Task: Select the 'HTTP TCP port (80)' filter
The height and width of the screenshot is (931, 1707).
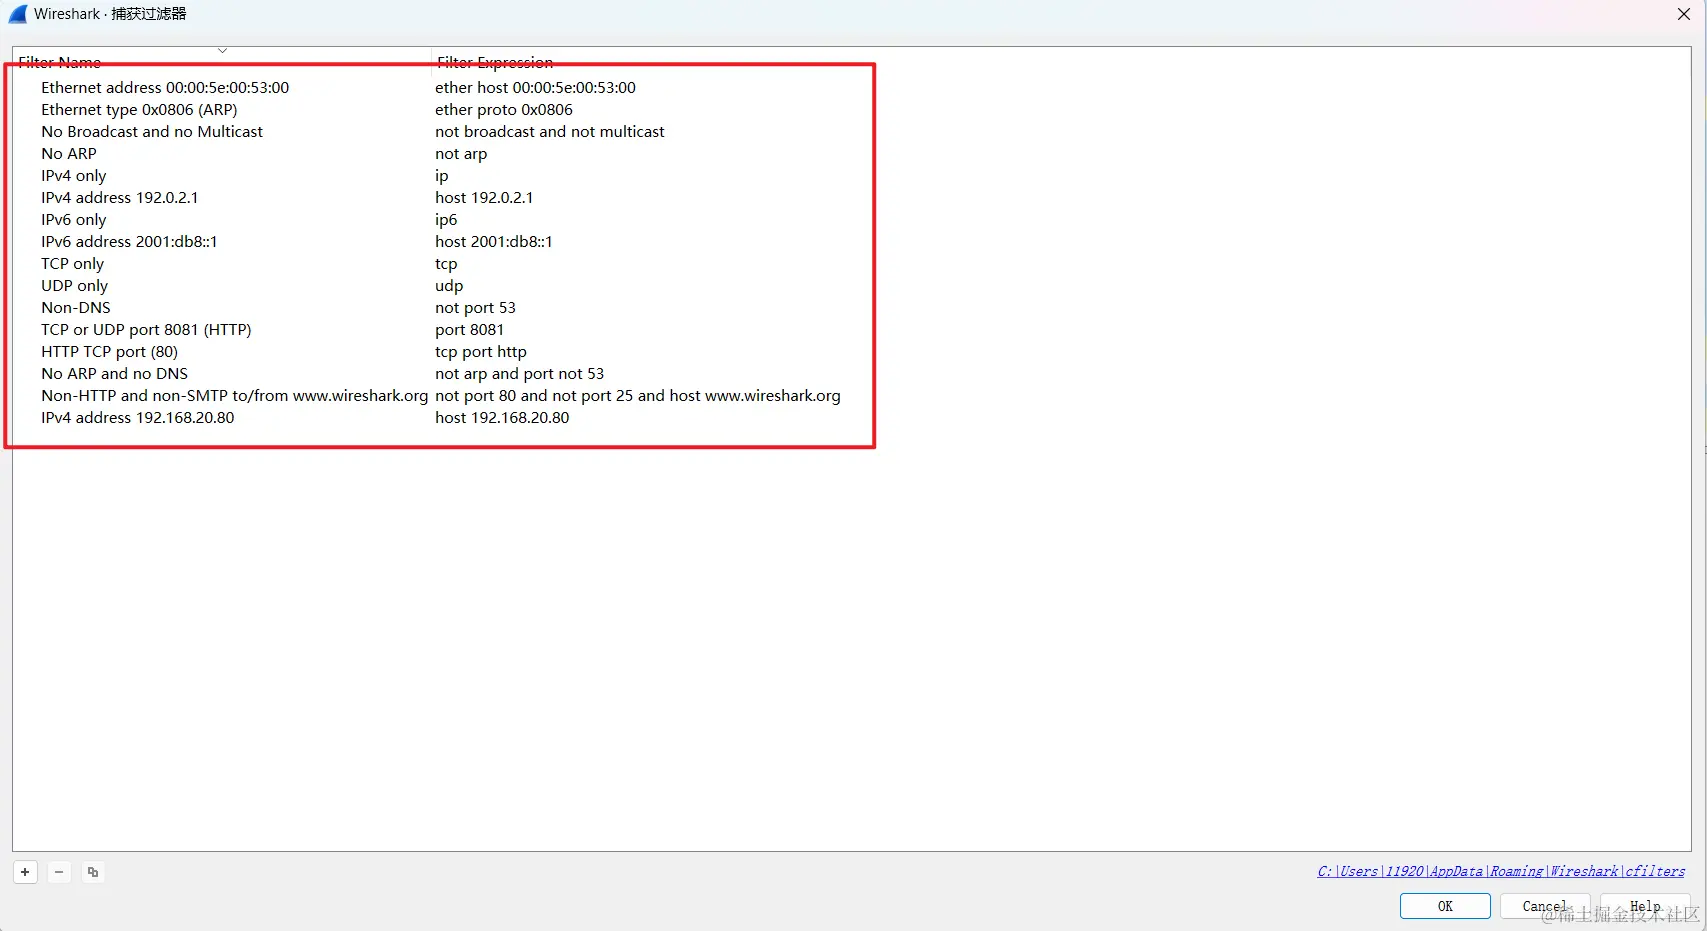Action: coord(109,352)
